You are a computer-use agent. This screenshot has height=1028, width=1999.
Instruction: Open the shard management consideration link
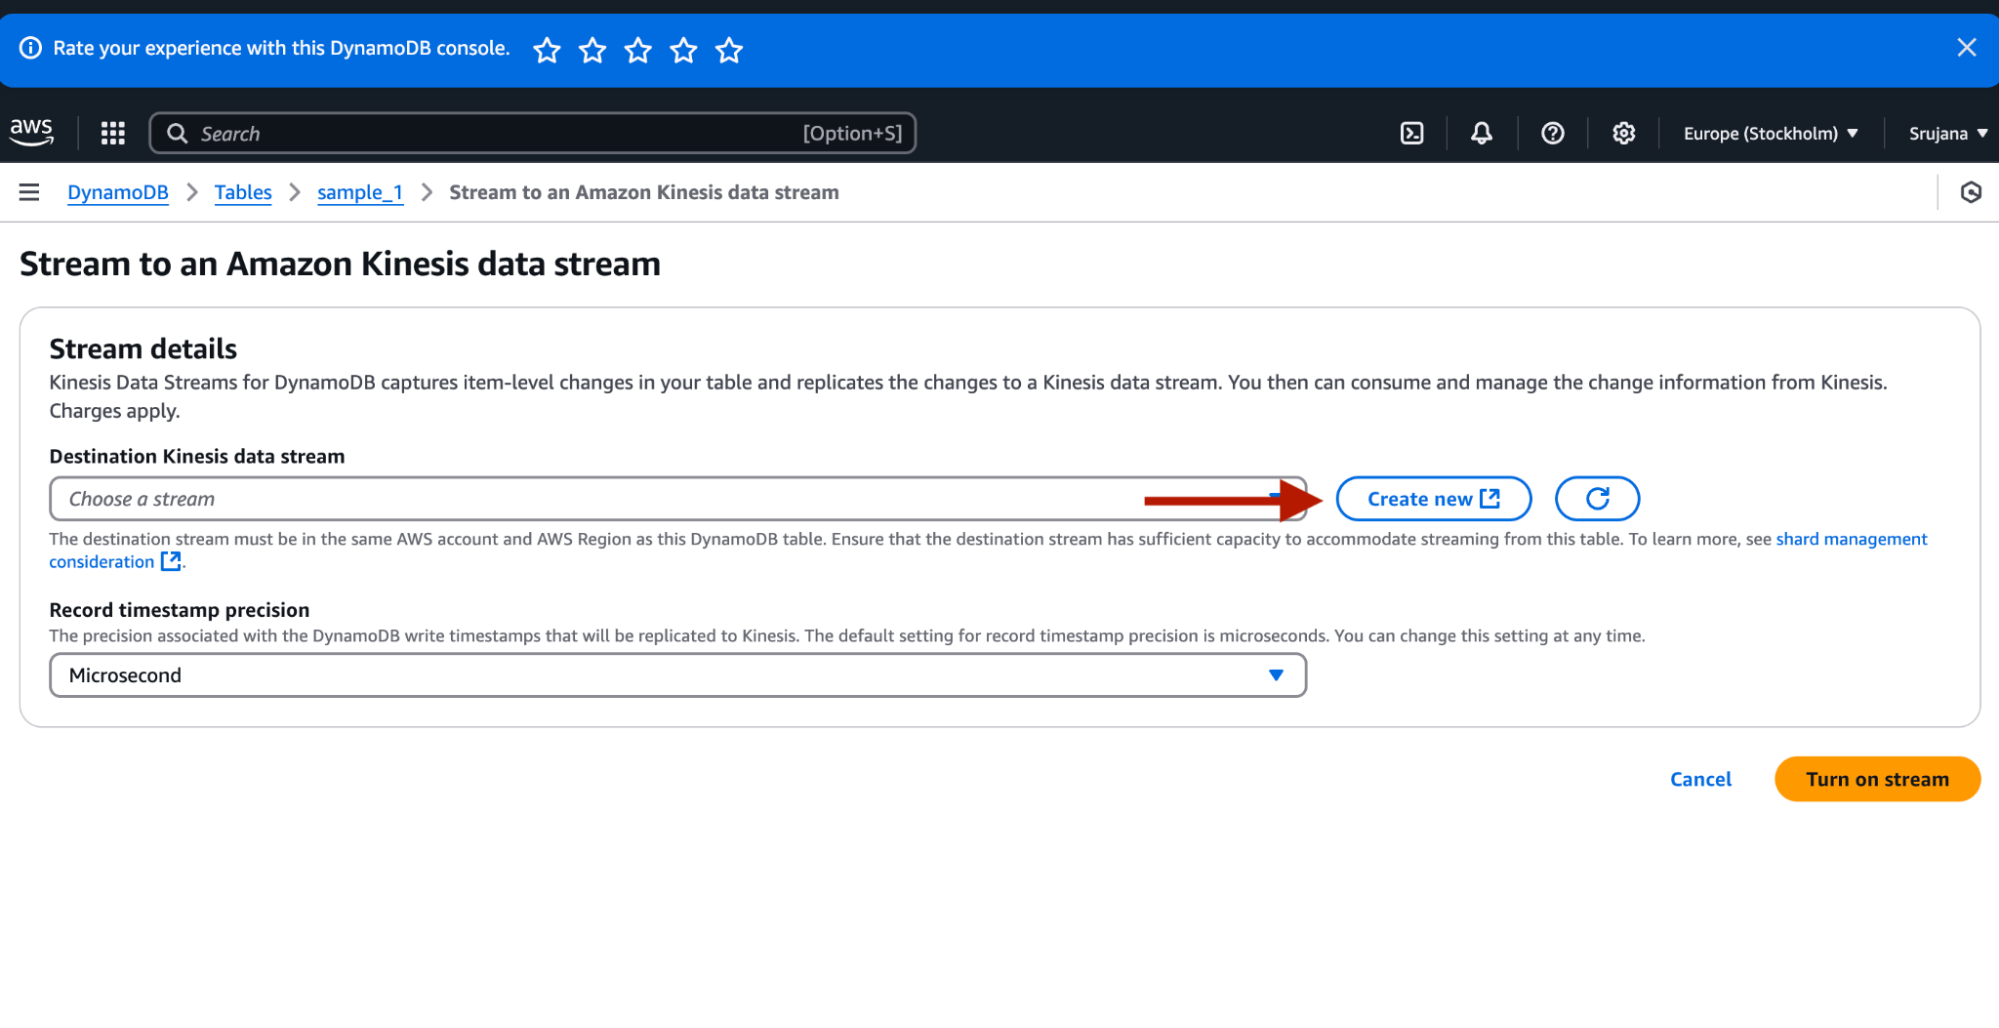click(1851, 539)
